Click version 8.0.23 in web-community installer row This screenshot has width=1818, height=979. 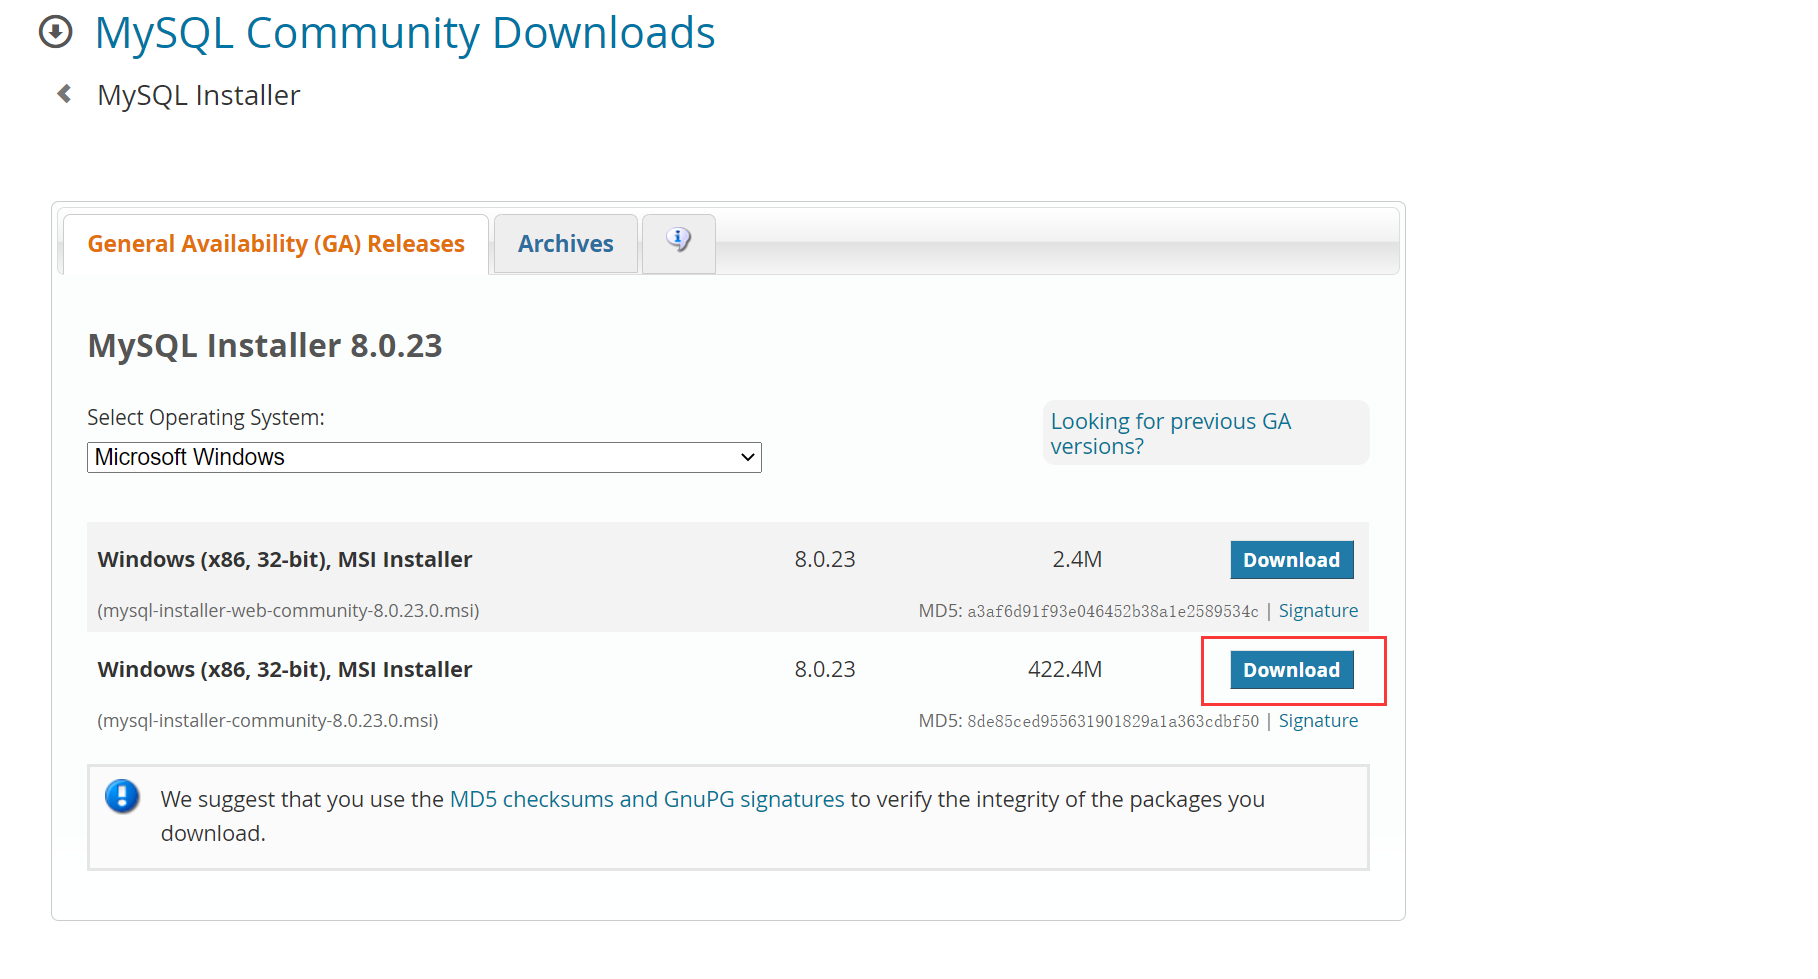pos(825,560)
